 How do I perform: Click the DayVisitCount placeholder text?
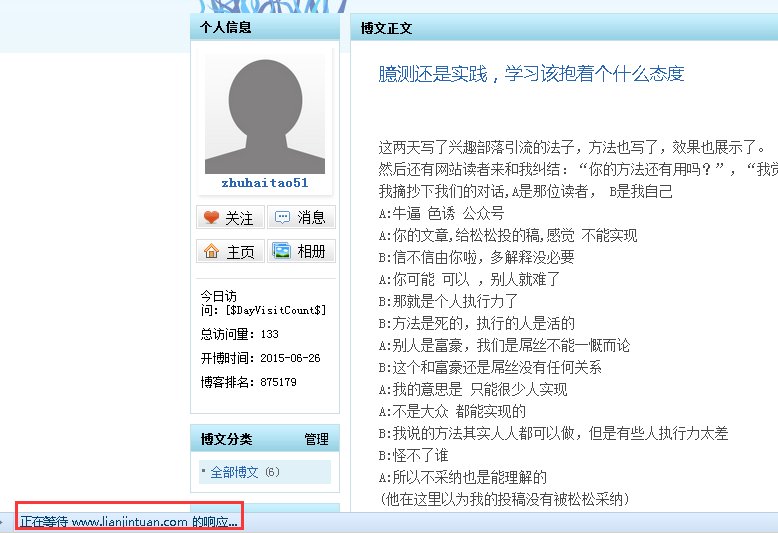(x=275, y=310)
